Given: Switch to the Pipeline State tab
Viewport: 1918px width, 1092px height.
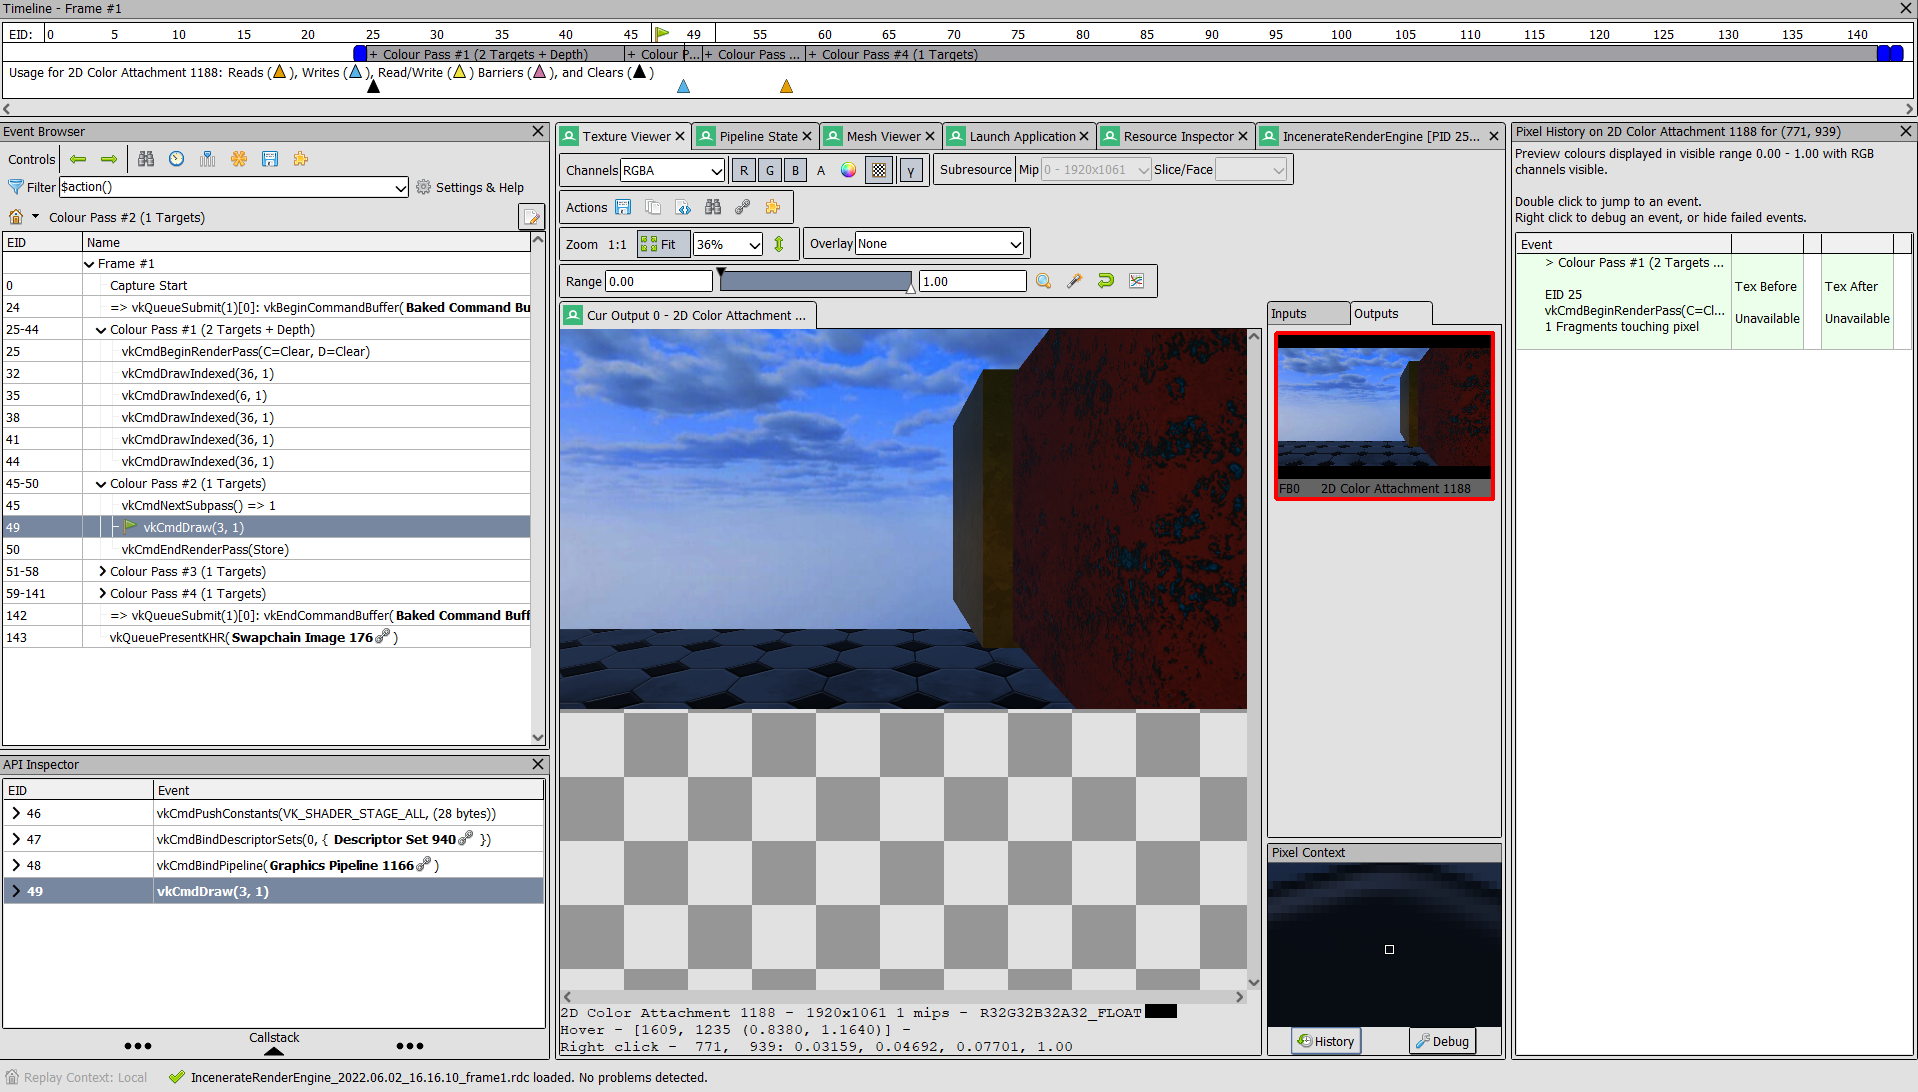Looking at the screenshot, I should [758, 136].
